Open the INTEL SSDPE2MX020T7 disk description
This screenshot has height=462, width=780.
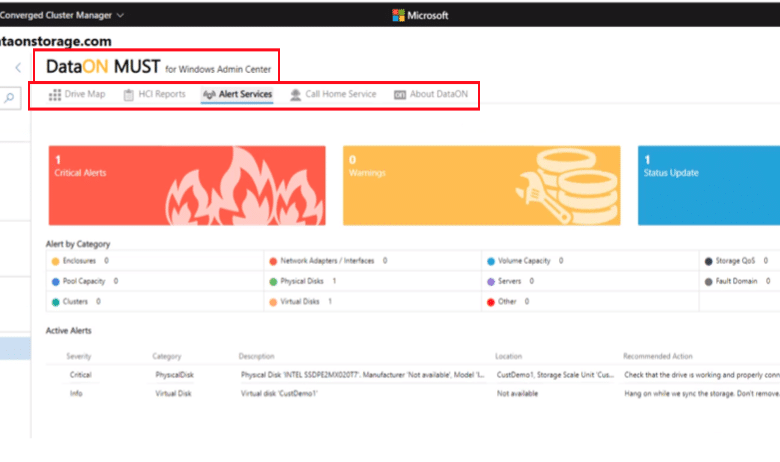363,375
